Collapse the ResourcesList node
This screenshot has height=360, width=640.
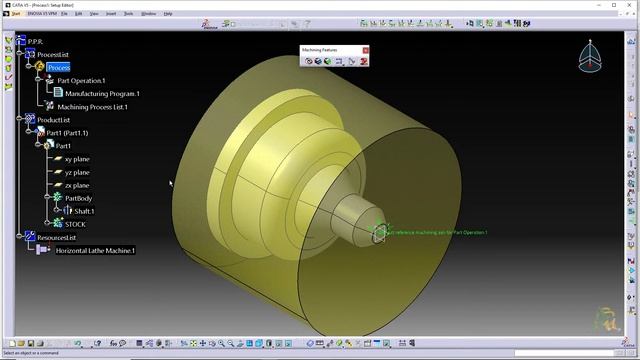tap(19, 236)
